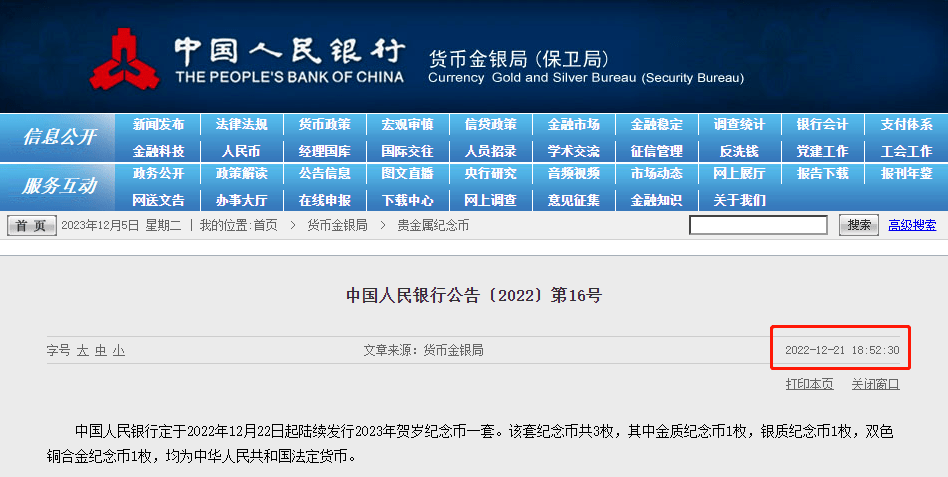Go to 货币政策 section
This screenshot has width=948, height=477.
[x=325, y=125]
